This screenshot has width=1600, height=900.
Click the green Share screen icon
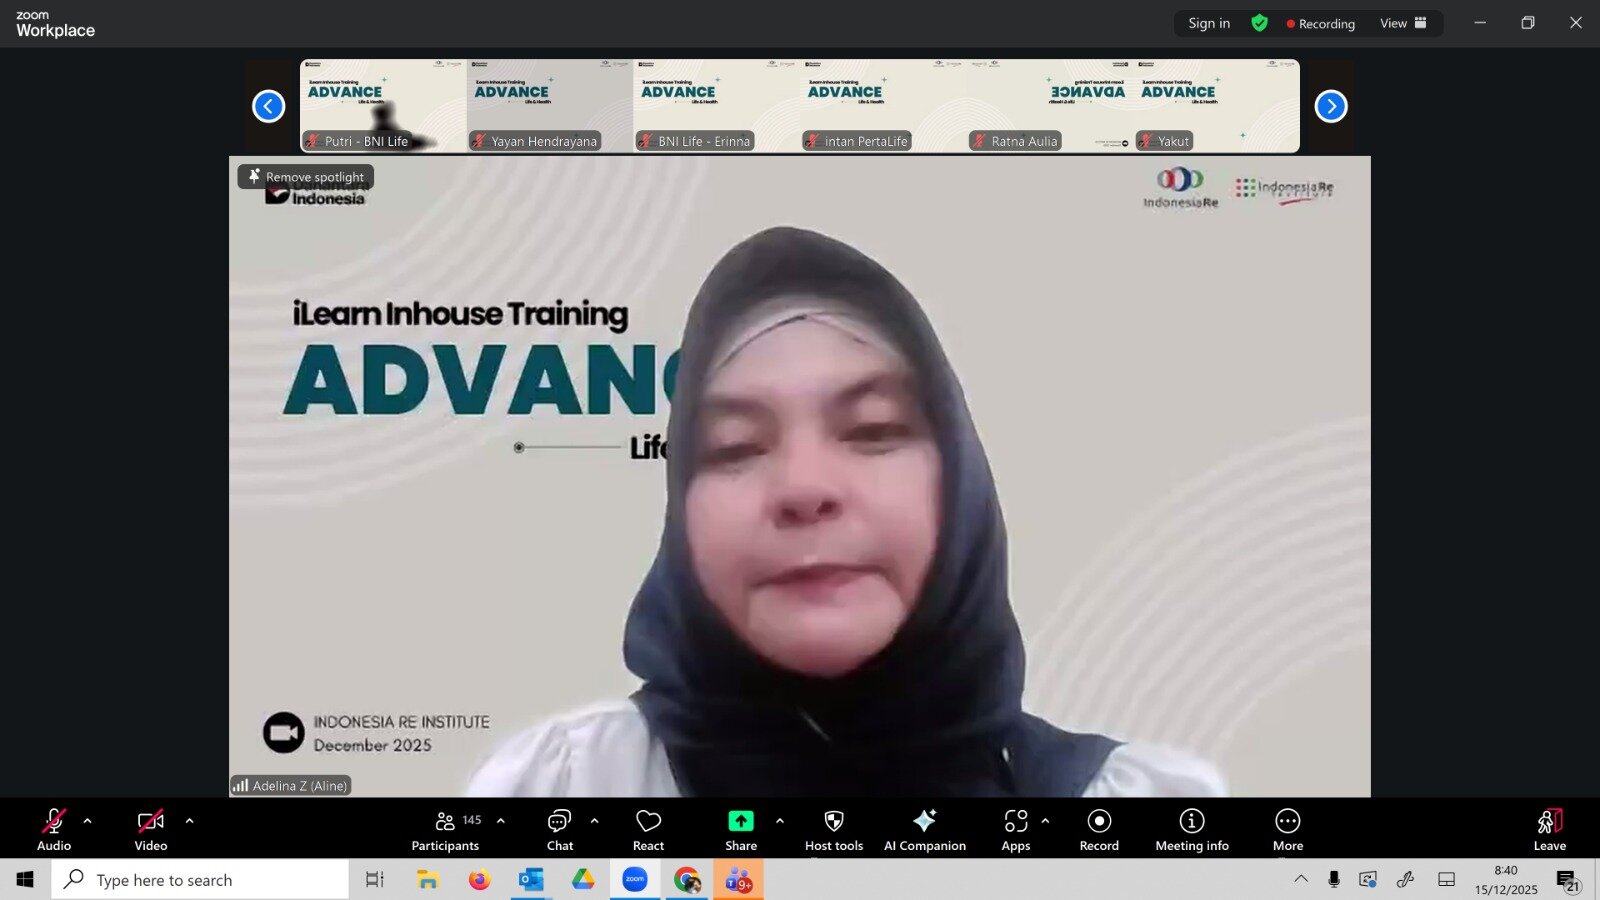click(740, 821)
